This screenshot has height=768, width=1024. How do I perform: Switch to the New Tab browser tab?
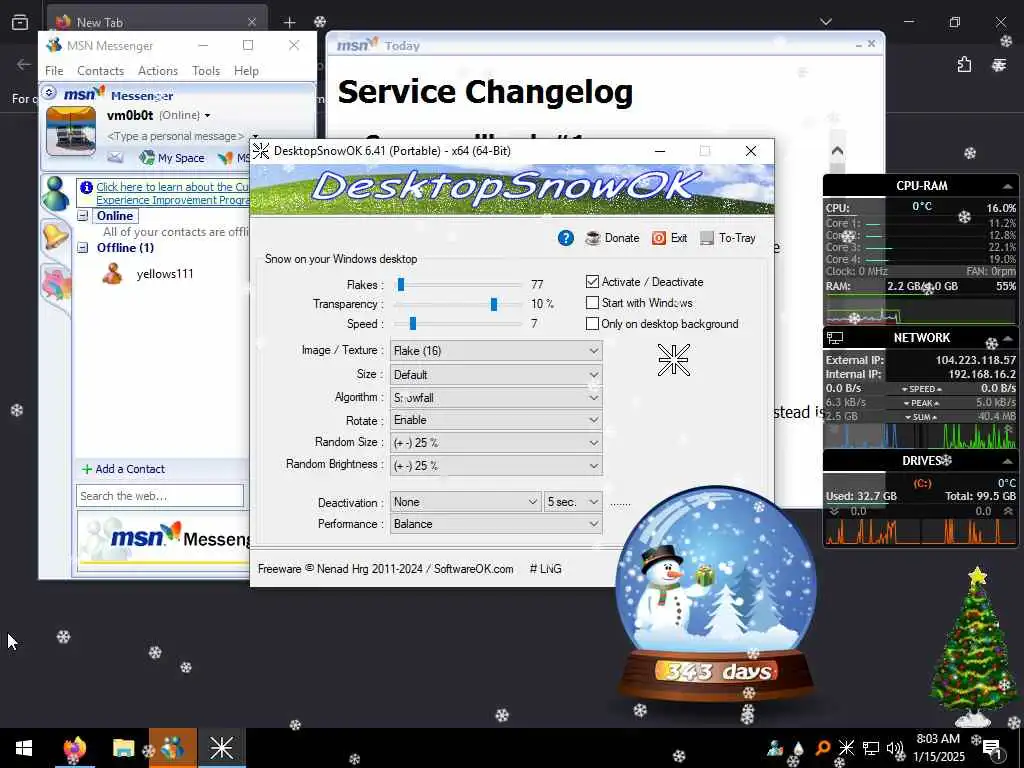157,22
